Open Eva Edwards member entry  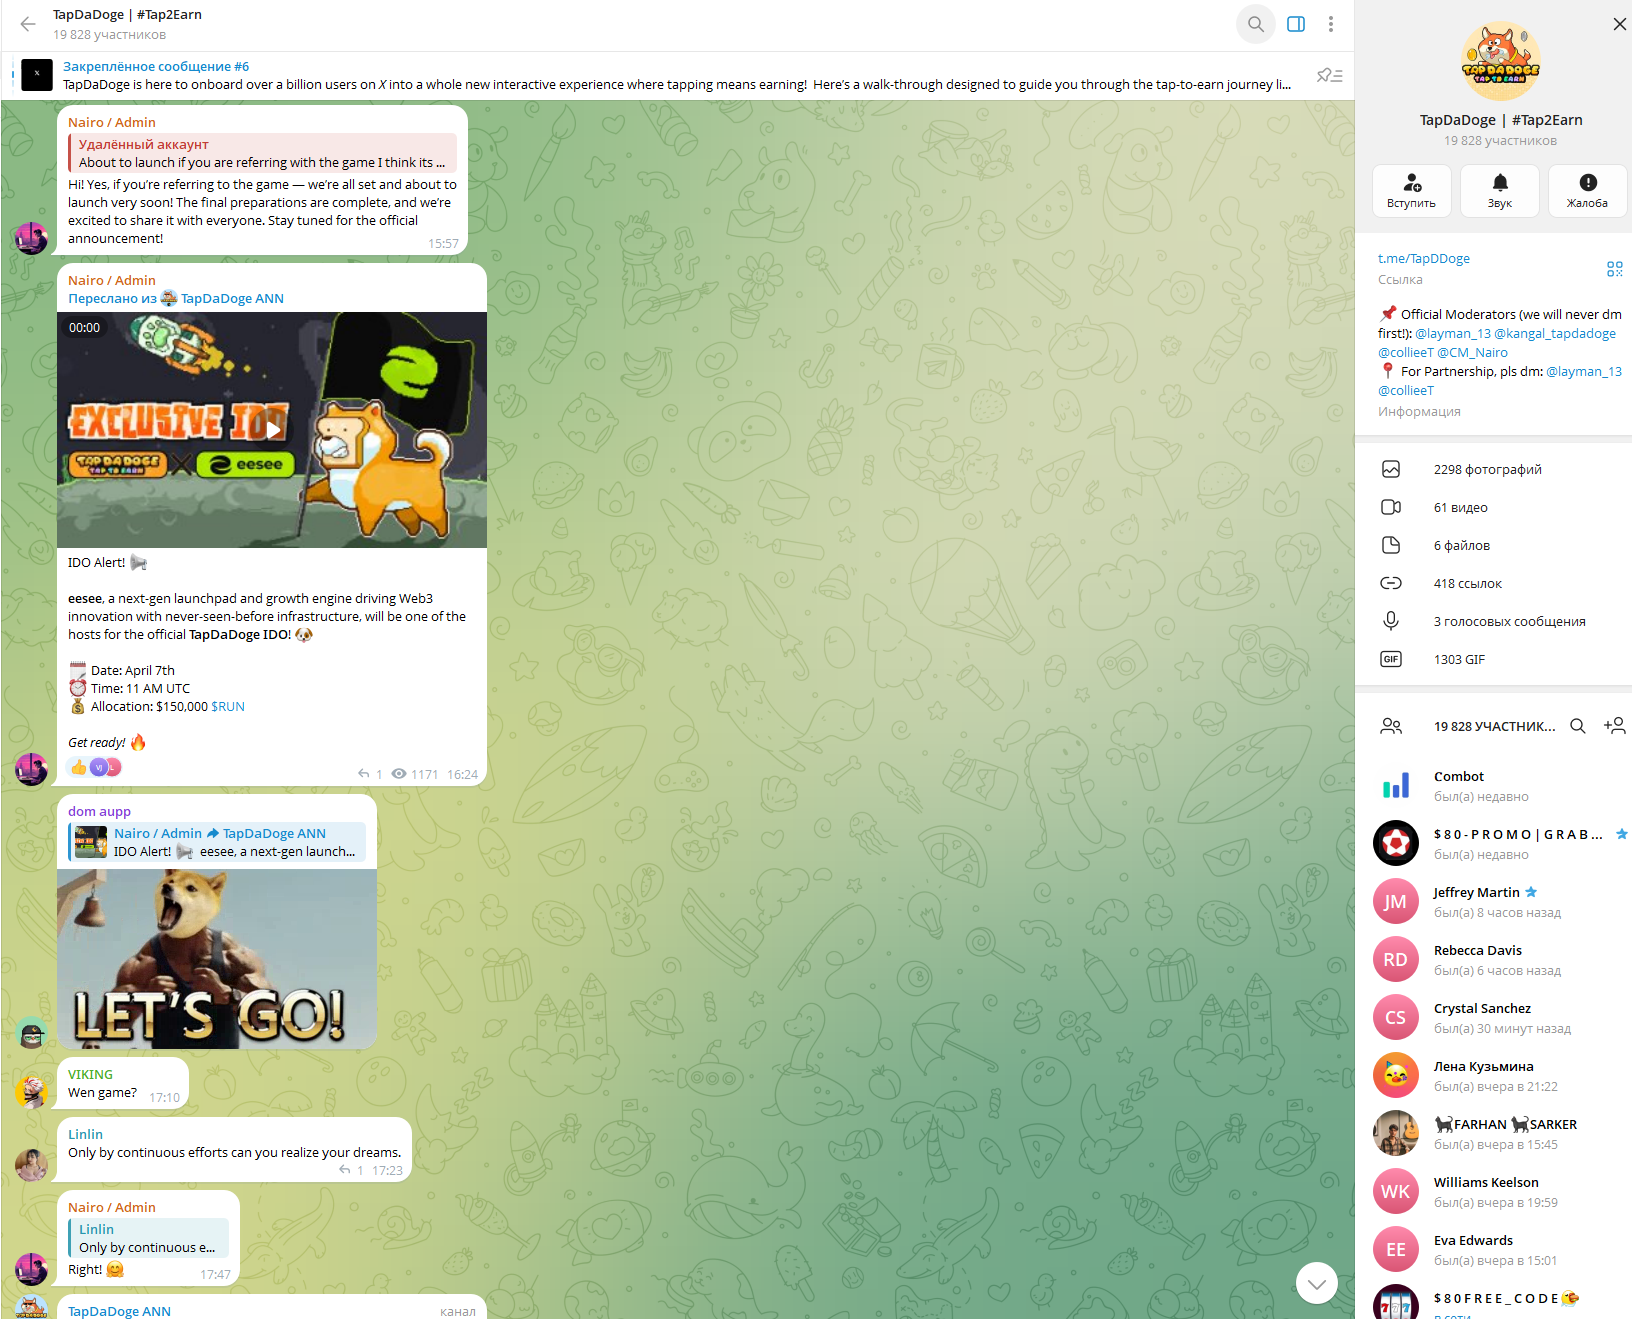[1494, 1250]
